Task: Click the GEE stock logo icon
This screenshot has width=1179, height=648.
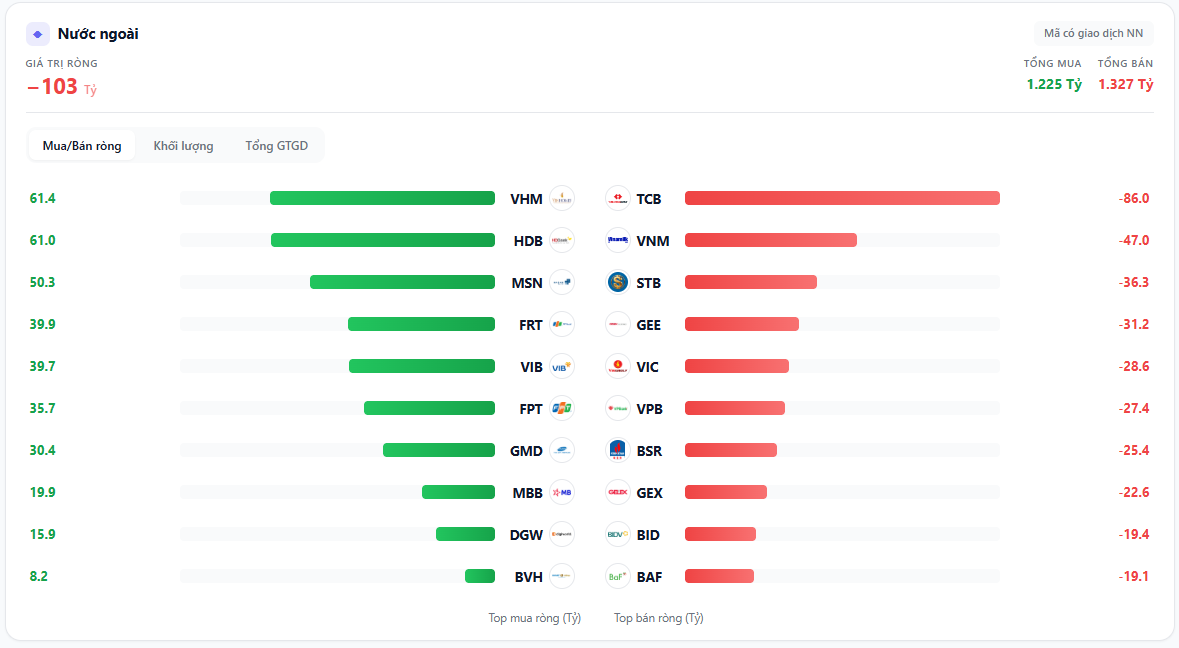Action: click(x=617, y=325)
